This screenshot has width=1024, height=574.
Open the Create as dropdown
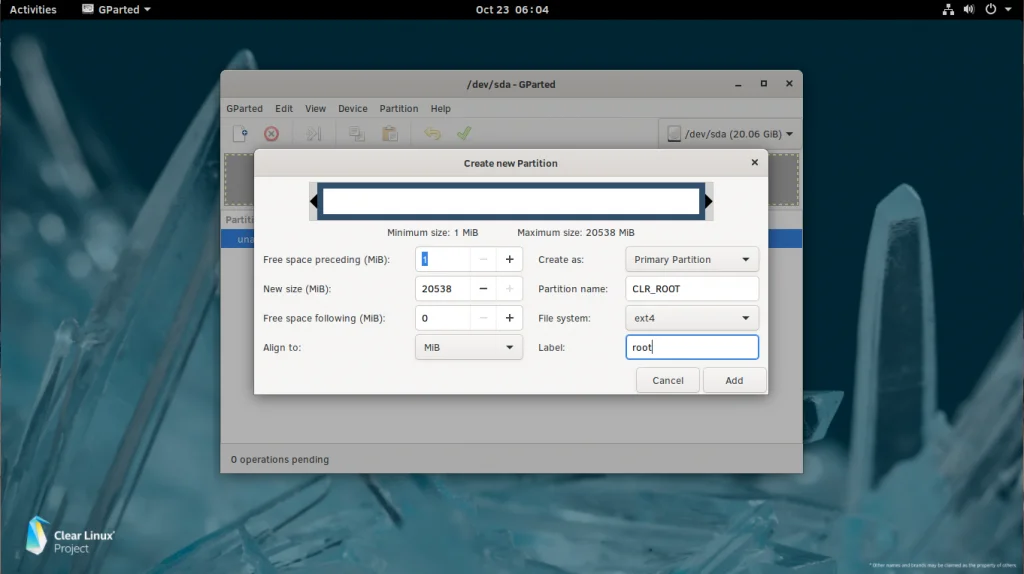pos(691,260)
